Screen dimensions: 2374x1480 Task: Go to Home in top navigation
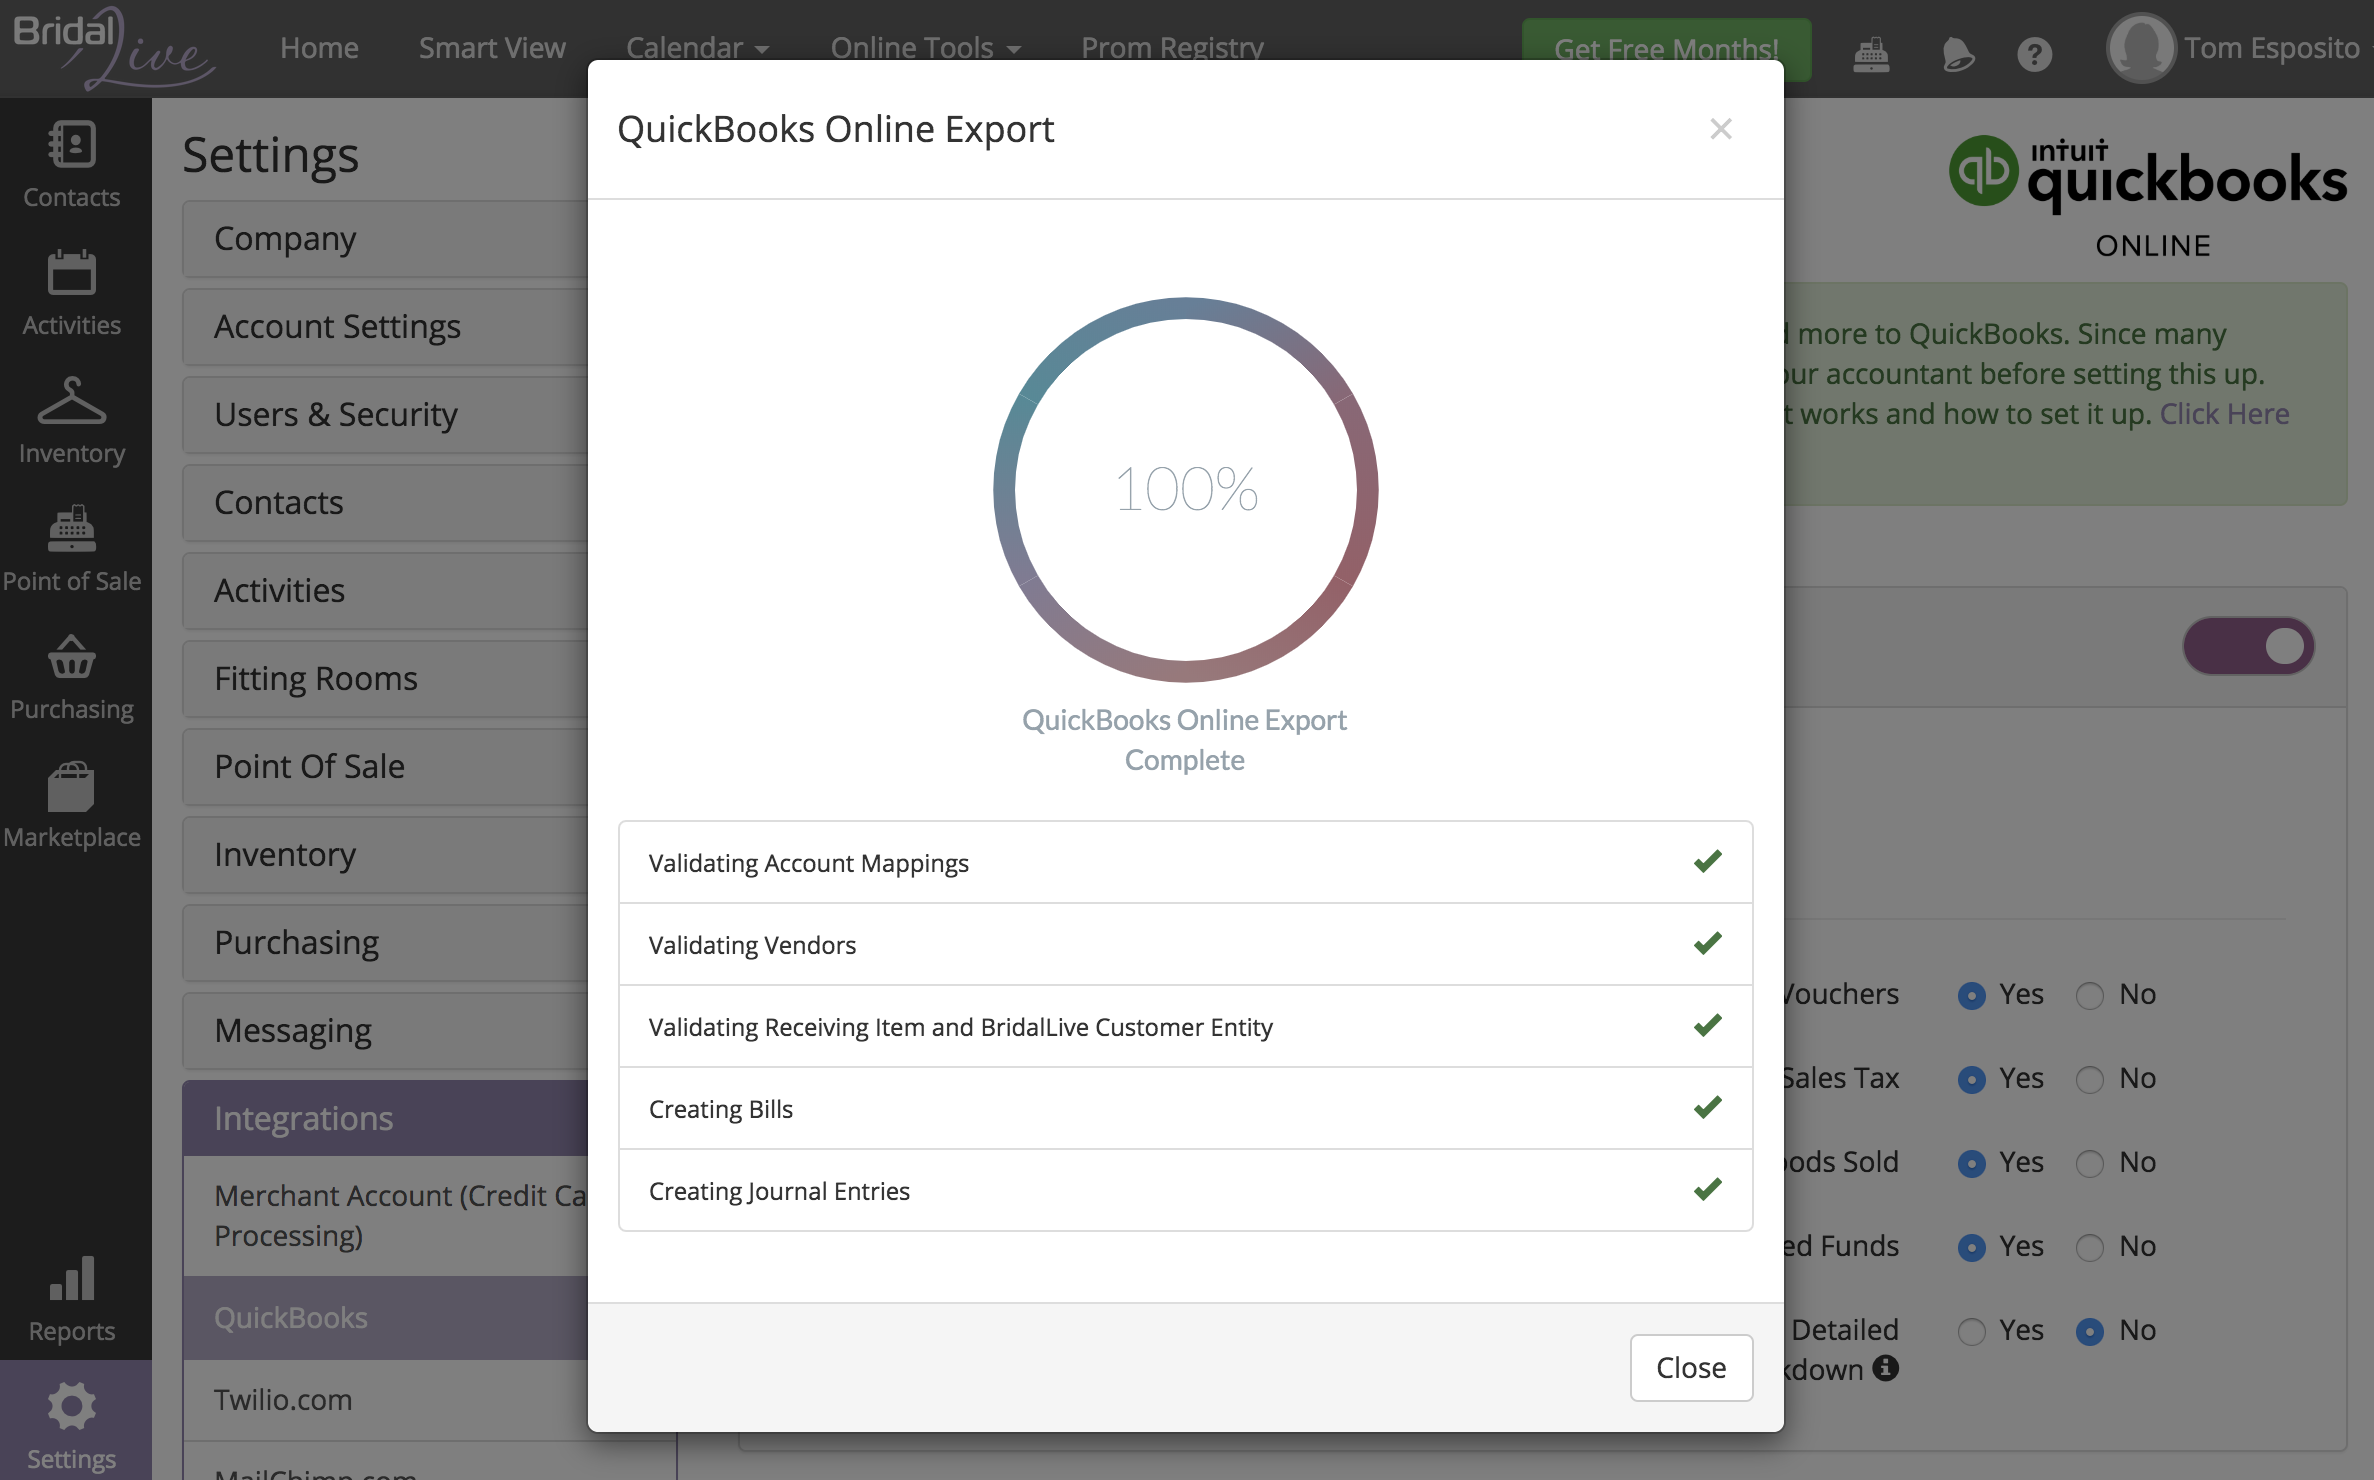(x=319, y=47)
